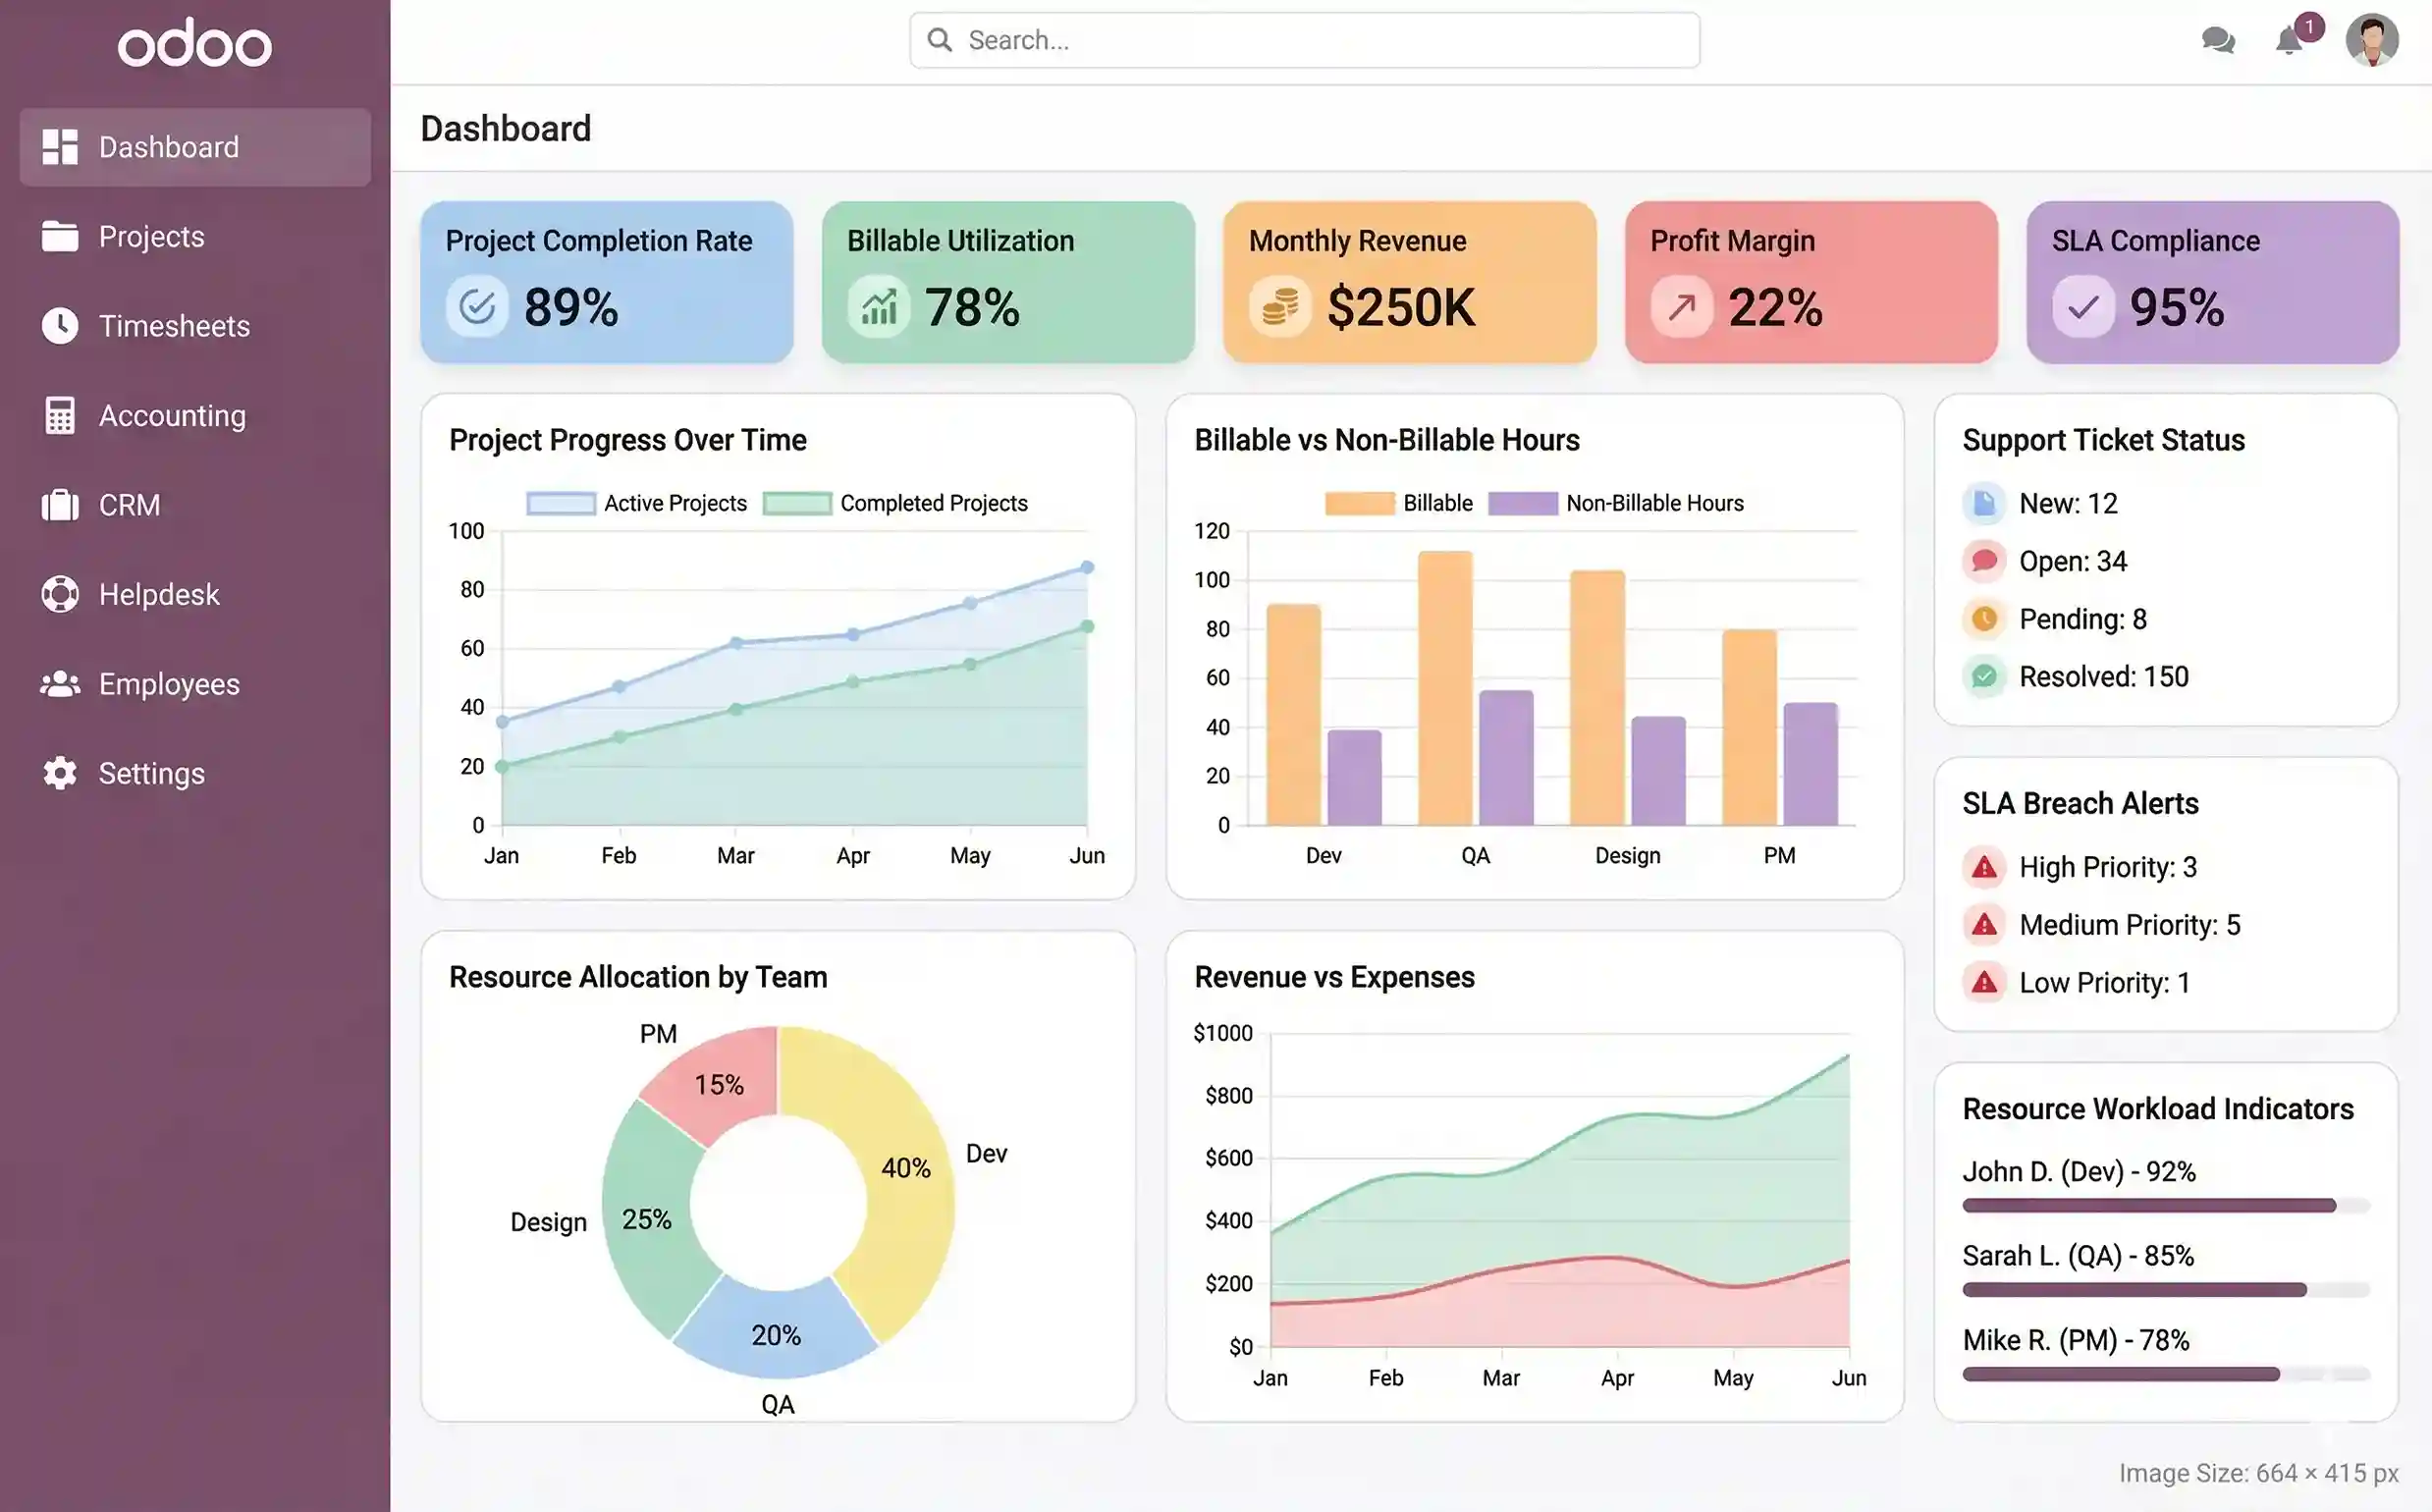Screen dimensions: 2432x1512
Task: Open CRM using the briefcase icon
Action: coord(60,505)
